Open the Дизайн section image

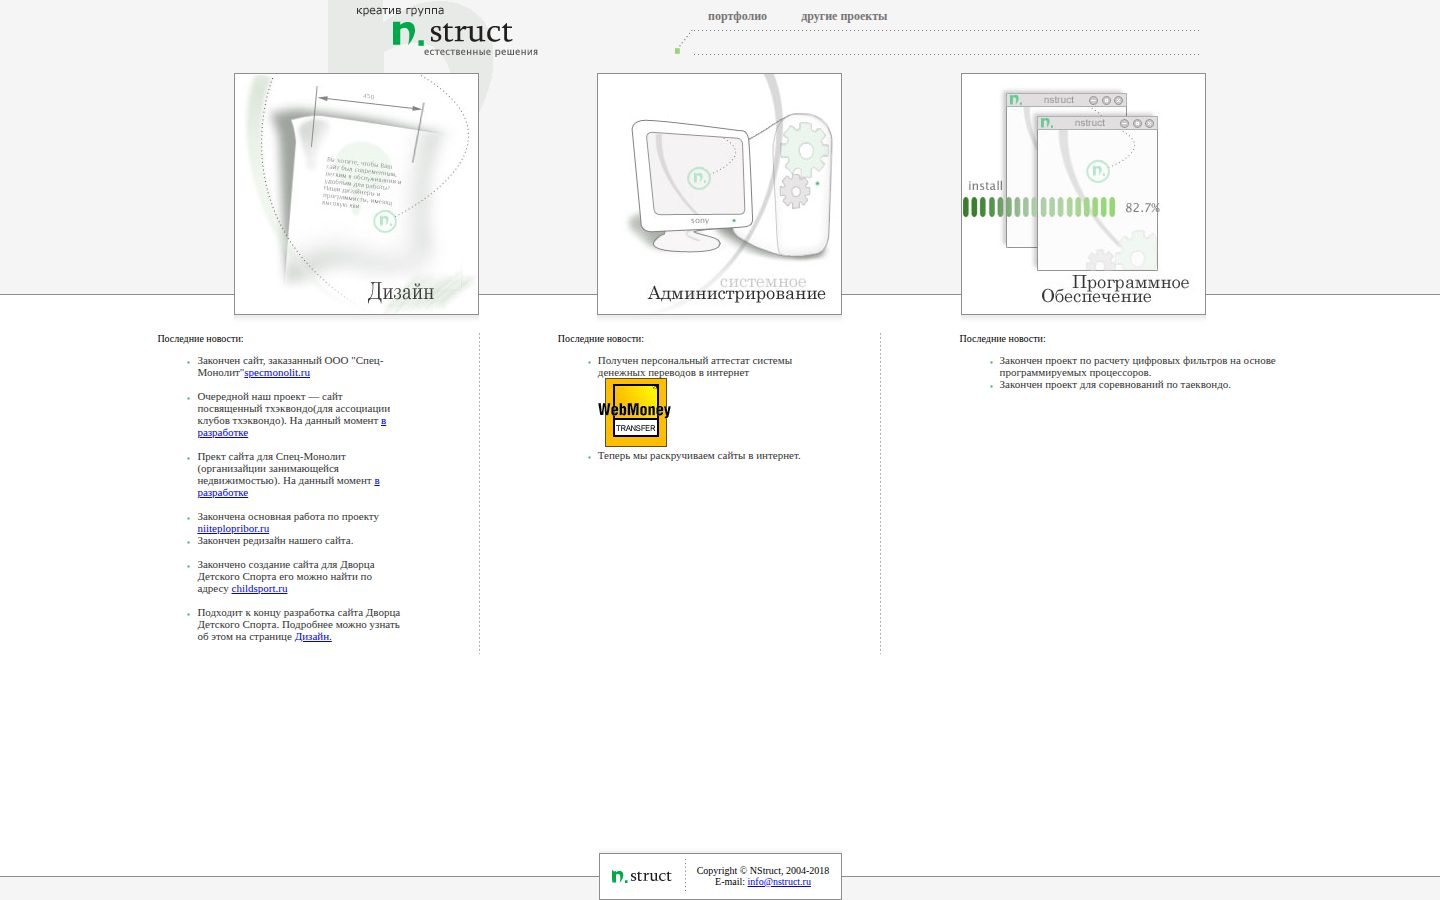pyautogui.click(x=356, y=194)
